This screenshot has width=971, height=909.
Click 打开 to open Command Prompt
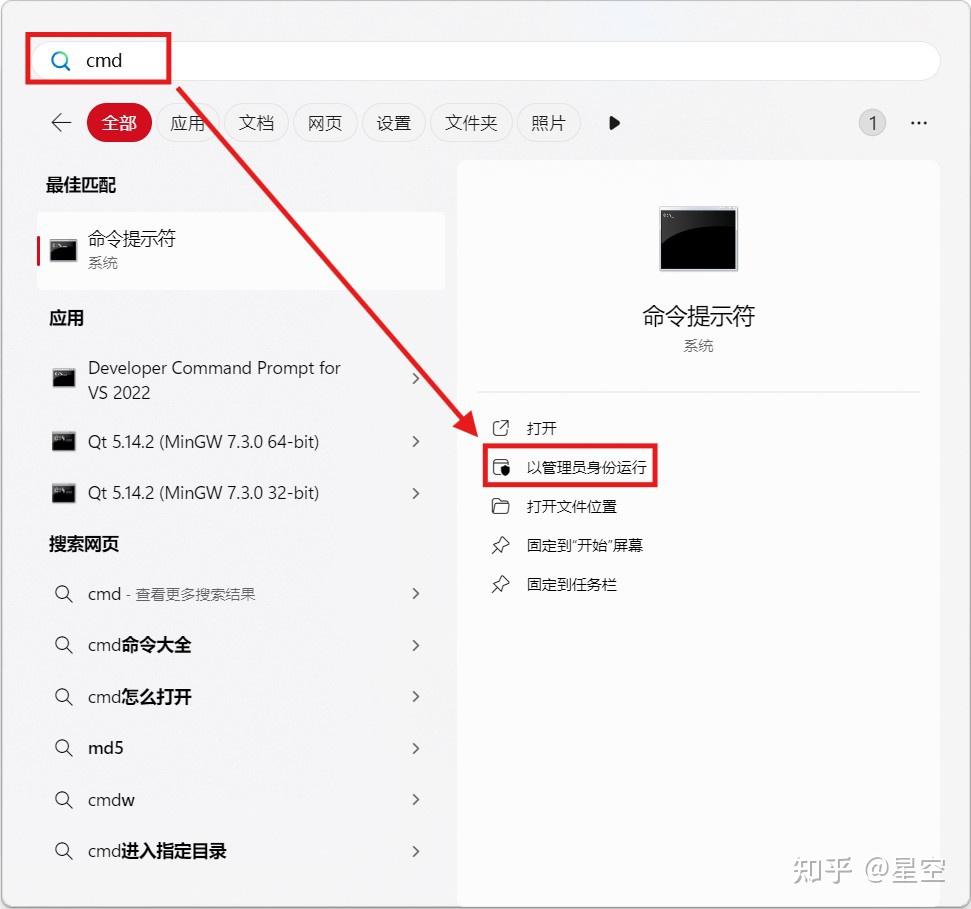click(x=541, y=428)
